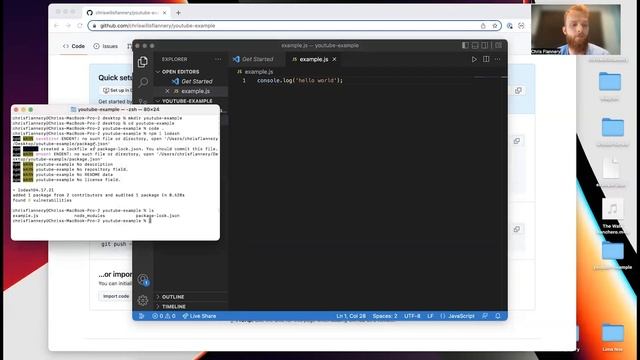Go forward in the Chrome window
640x360 pixels.
point(68,26)
